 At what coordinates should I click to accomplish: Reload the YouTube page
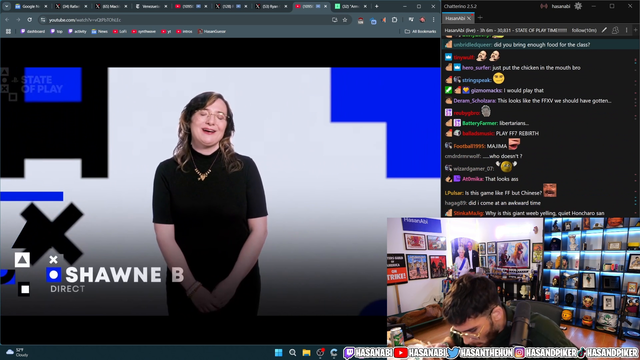tap(29, 20)
